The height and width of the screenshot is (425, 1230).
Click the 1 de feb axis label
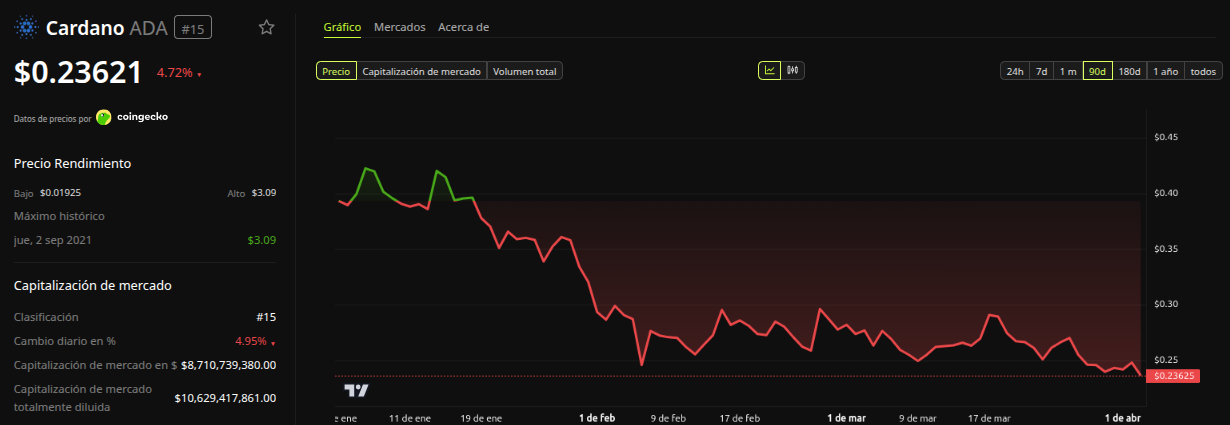[598, 417]
